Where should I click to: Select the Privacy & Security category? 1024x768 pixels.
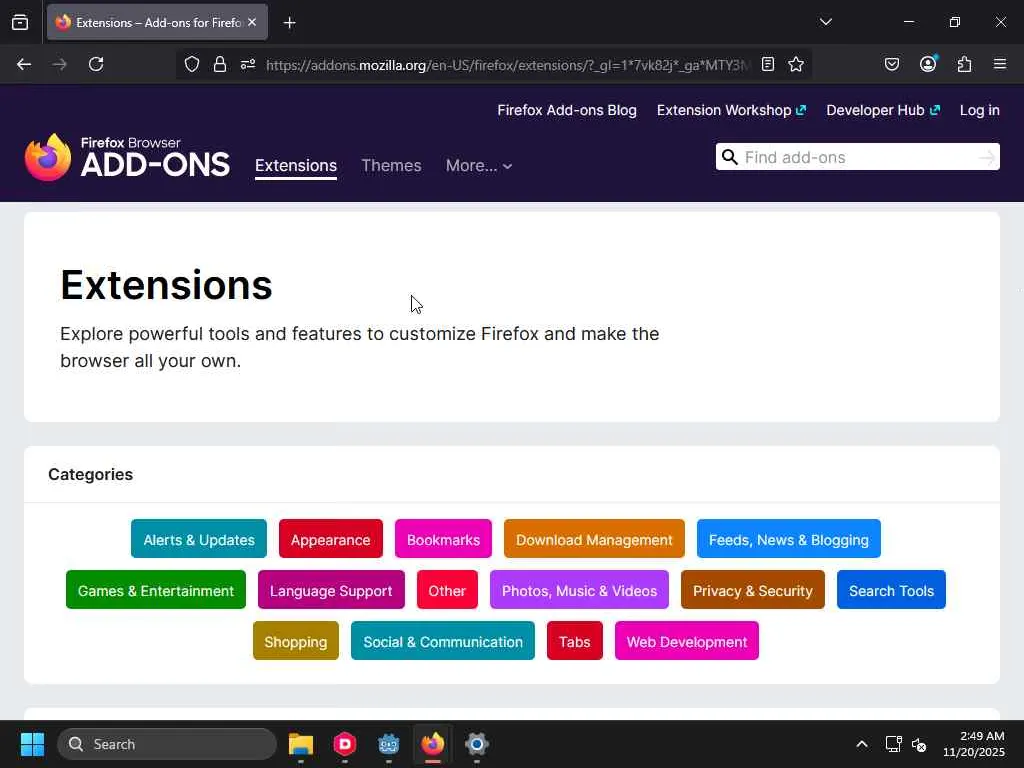pos(753,590)
